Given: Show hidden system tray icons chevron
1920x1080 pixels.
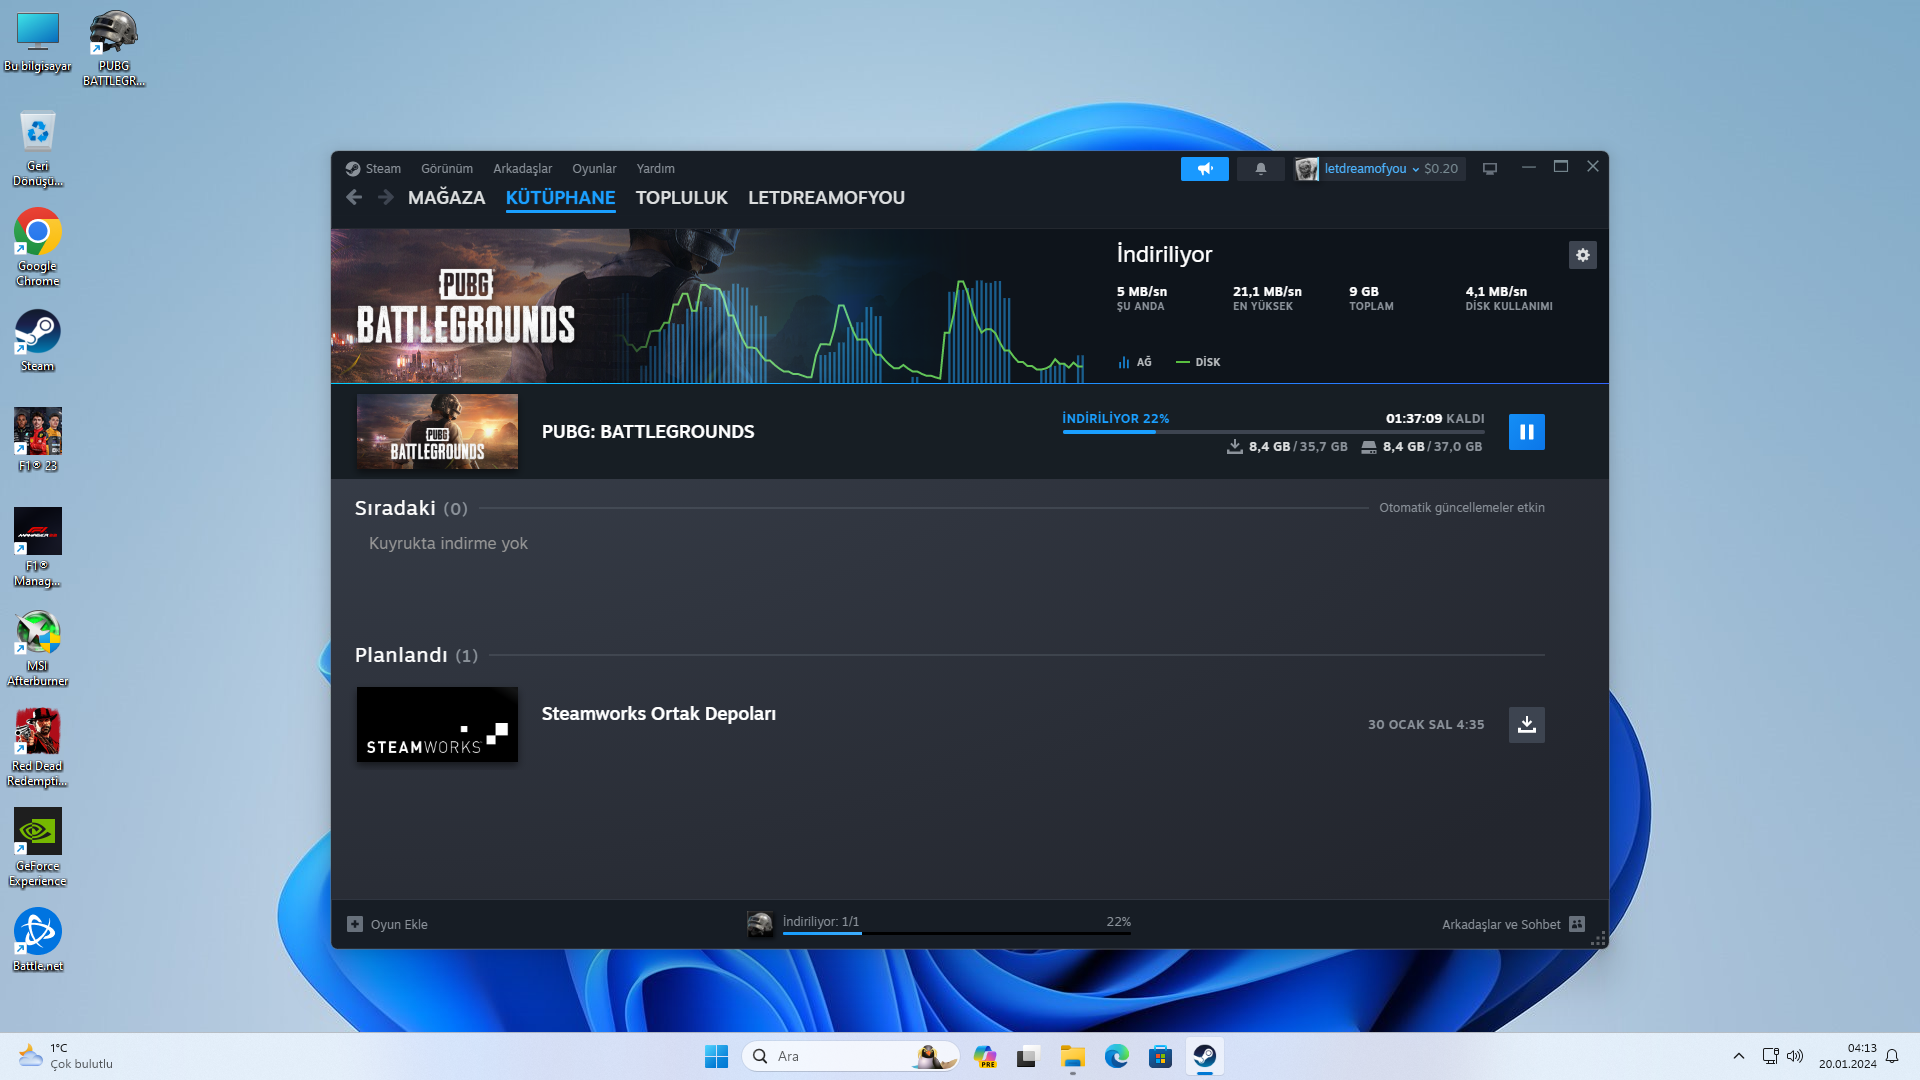Looking at the screenshot, I should pos(1738,1056).
